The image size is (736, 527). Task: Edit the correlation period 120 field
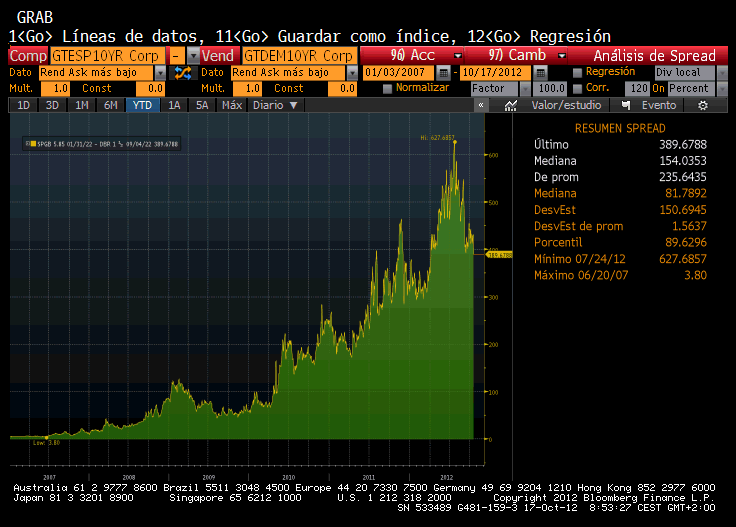coord(637,89)
